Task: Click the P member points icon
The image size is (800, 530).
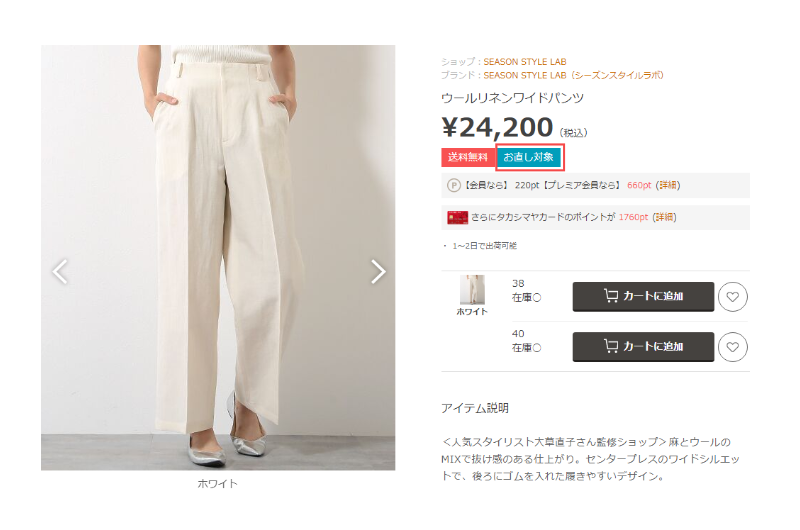Action: 454,185
